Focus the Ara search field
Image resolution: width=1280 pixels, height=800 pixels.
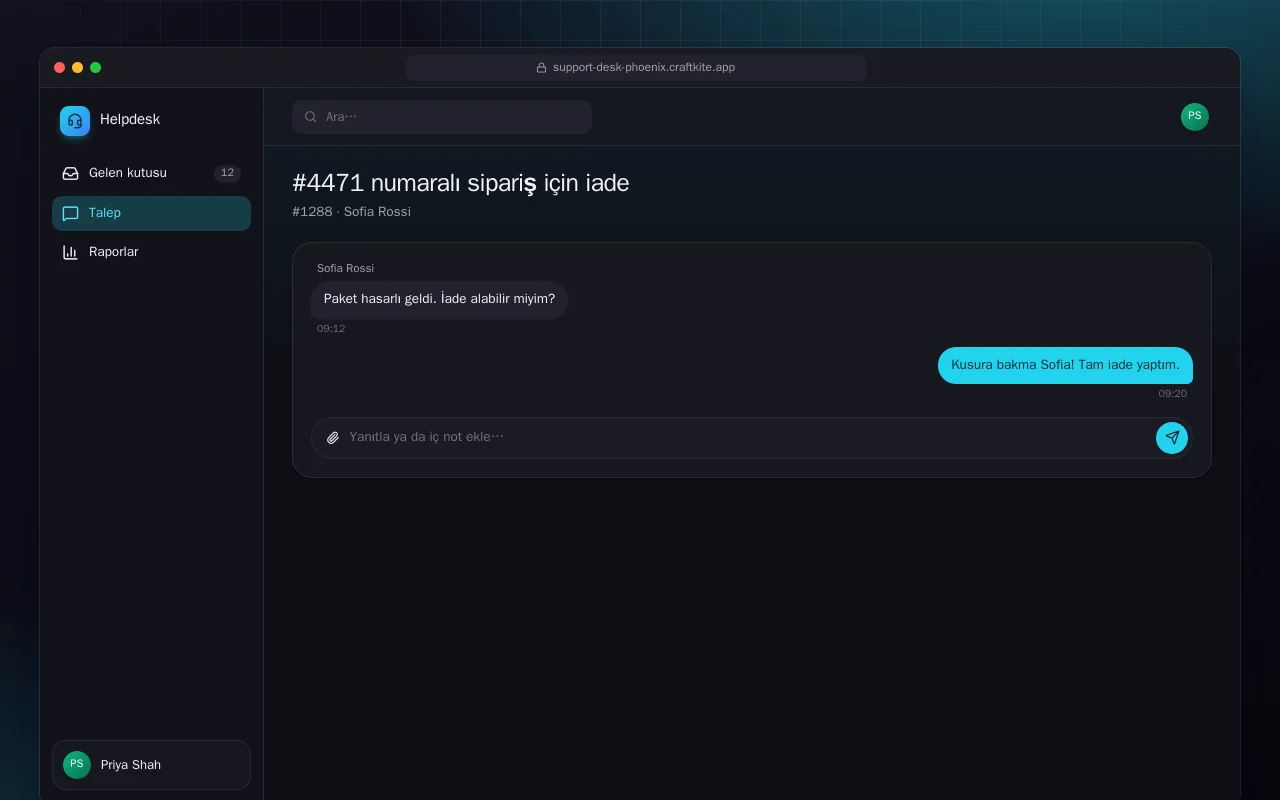click(442, 117)
